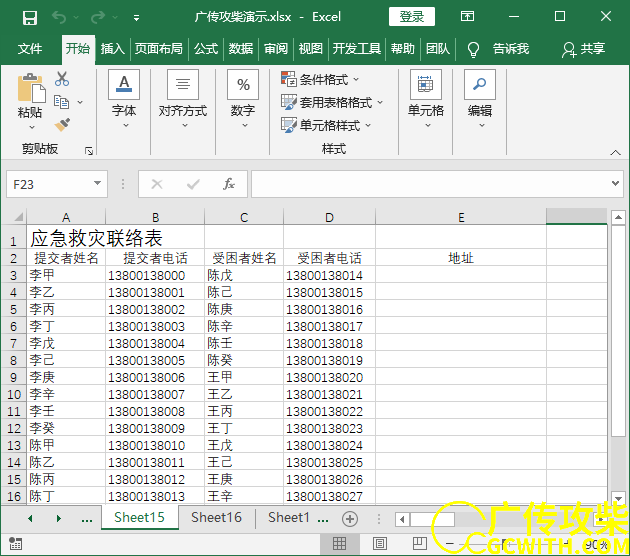Screen dimensions: 630x556
Task: Click the next sheet navigation arrow
Action: pyautogui.click(x=59, y=518)
